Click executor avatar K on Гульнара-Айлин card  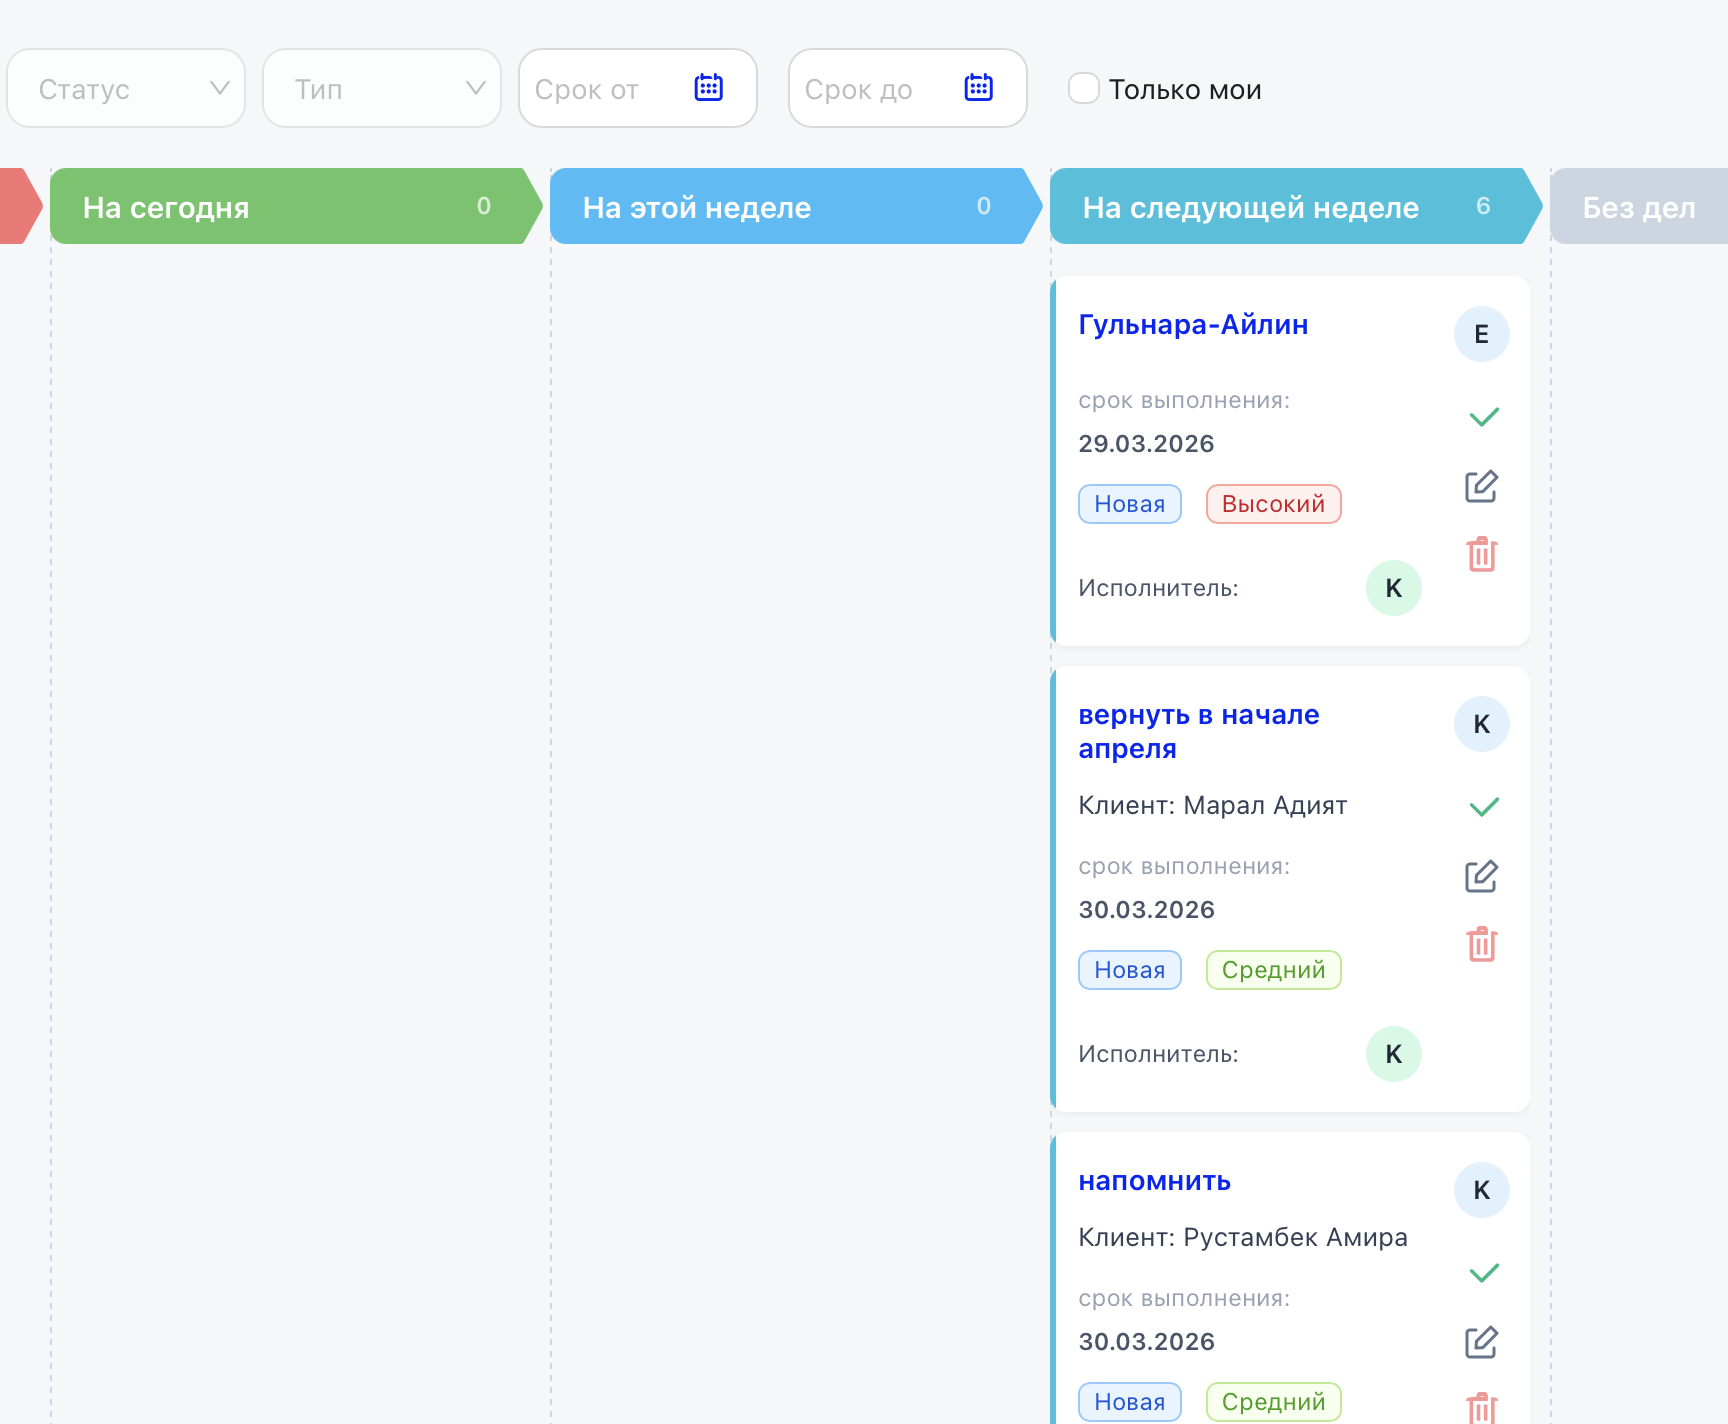(1393, 588)
